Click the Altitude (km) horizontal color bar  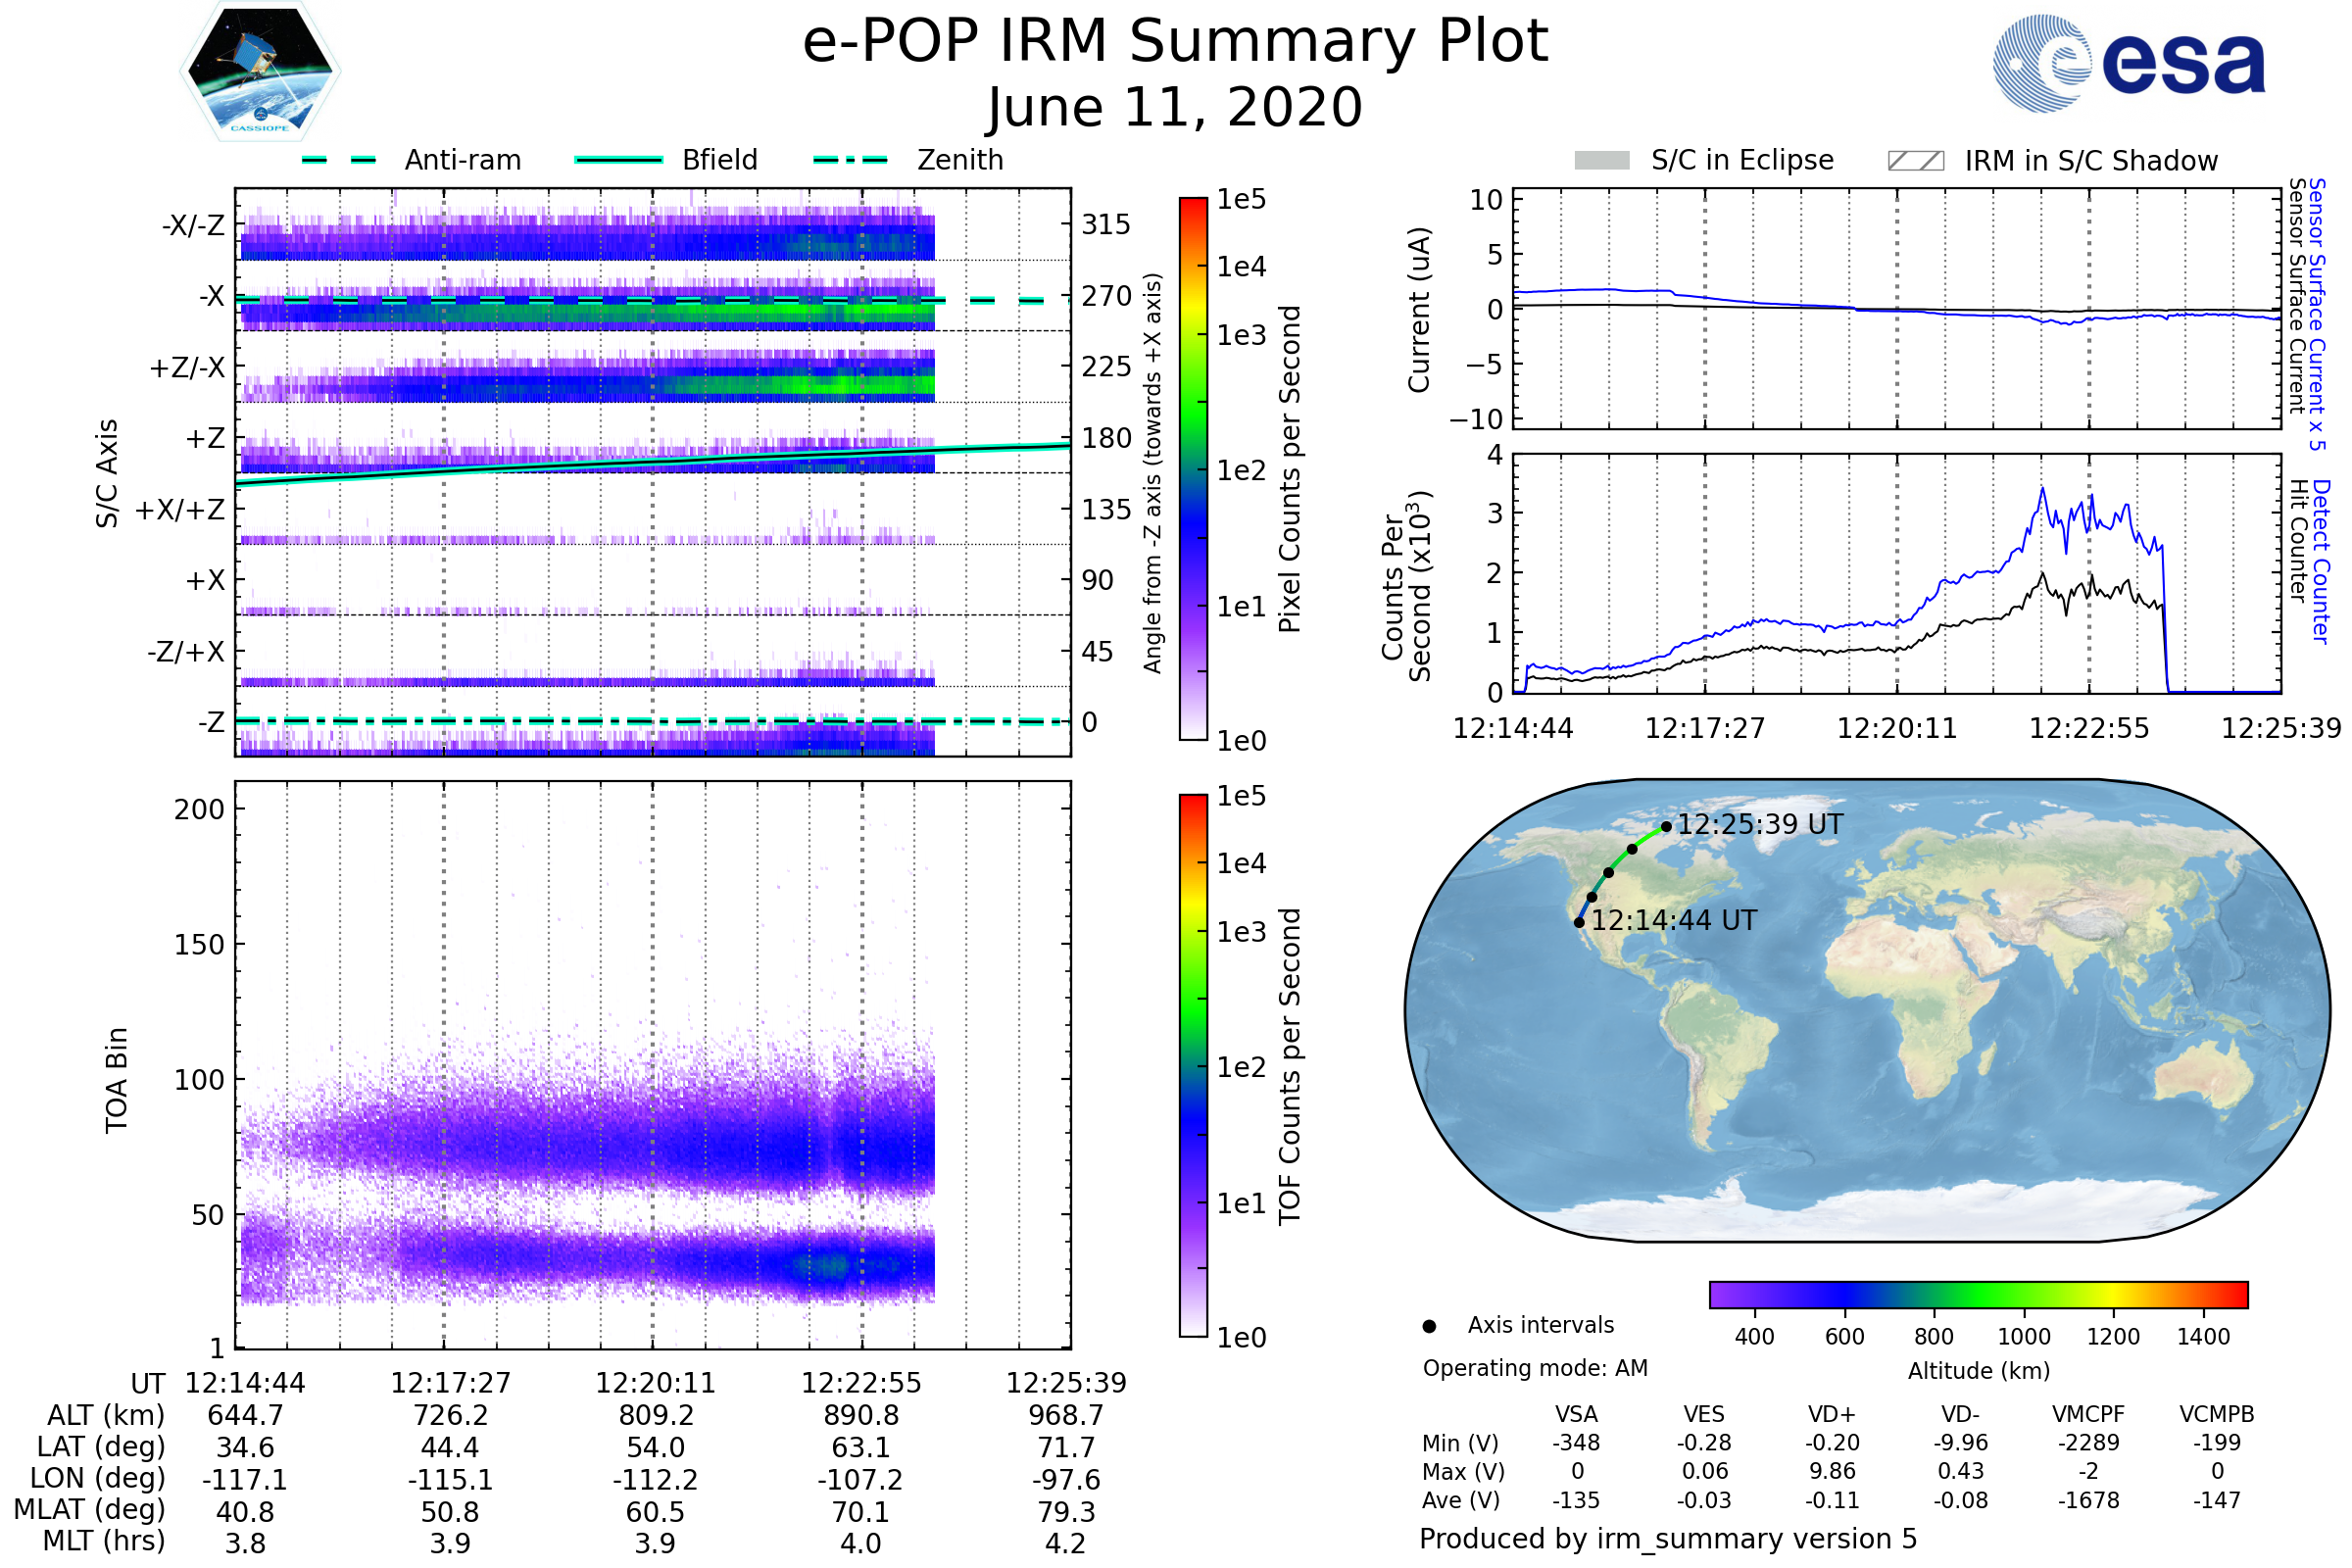(x=1978, y=1294)
